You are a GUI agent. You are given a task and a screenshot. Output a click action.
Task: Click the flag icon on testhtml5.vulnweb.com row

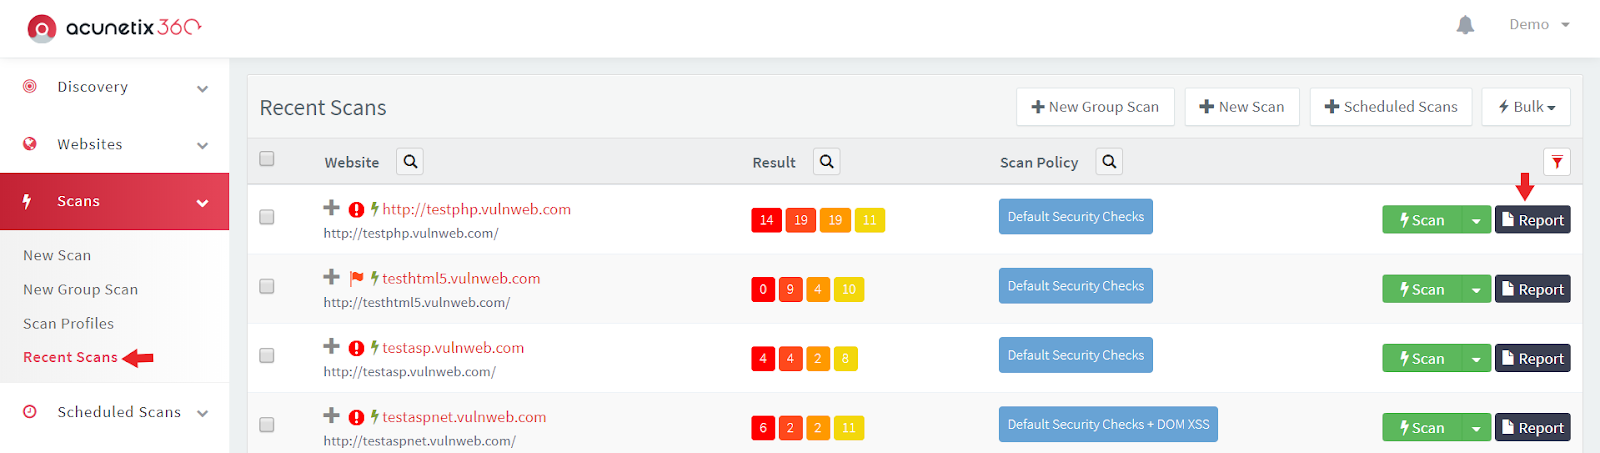click(x=356, y=279)
